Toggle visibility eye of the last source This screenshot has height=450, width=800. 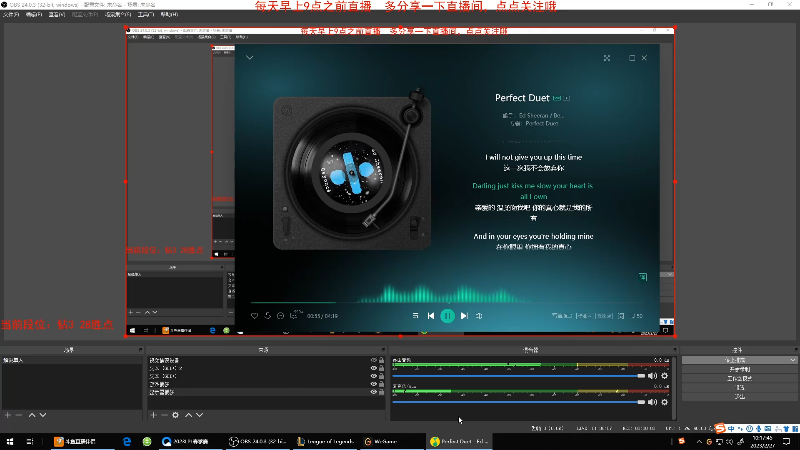[x=373, y=392]
